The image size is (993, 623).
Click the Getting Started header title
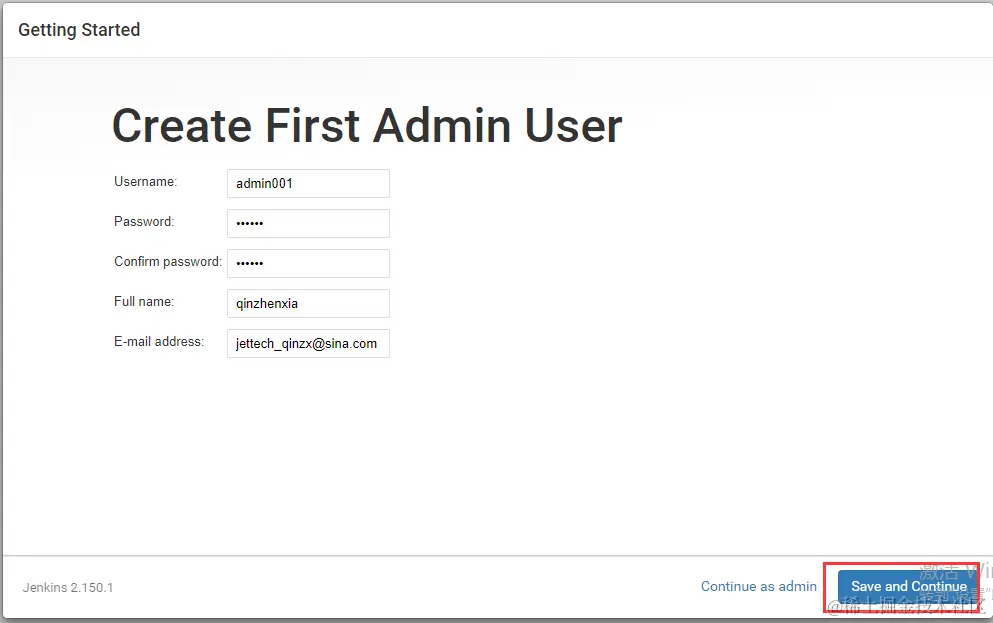click(x=79, y=30)
